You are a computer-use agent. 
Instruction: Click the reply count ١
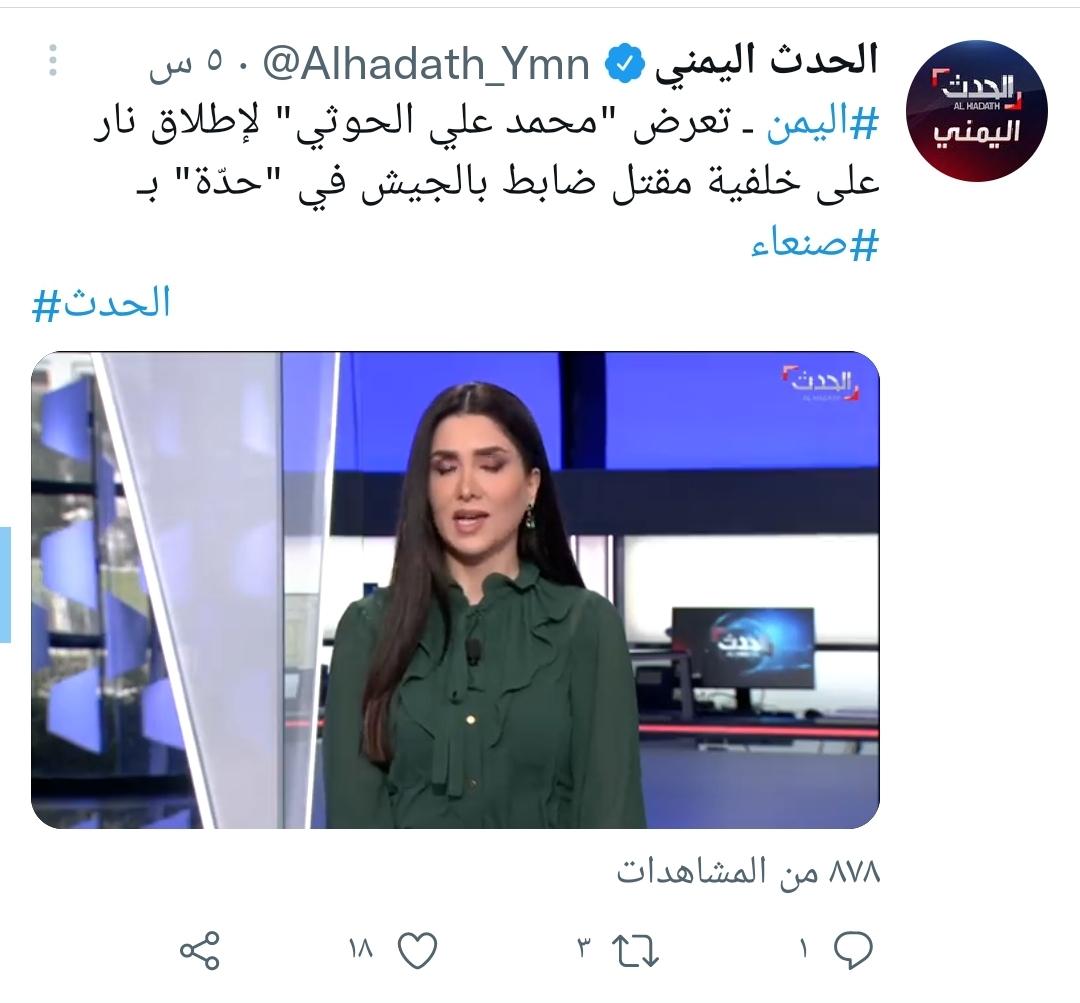click(803, 951)
